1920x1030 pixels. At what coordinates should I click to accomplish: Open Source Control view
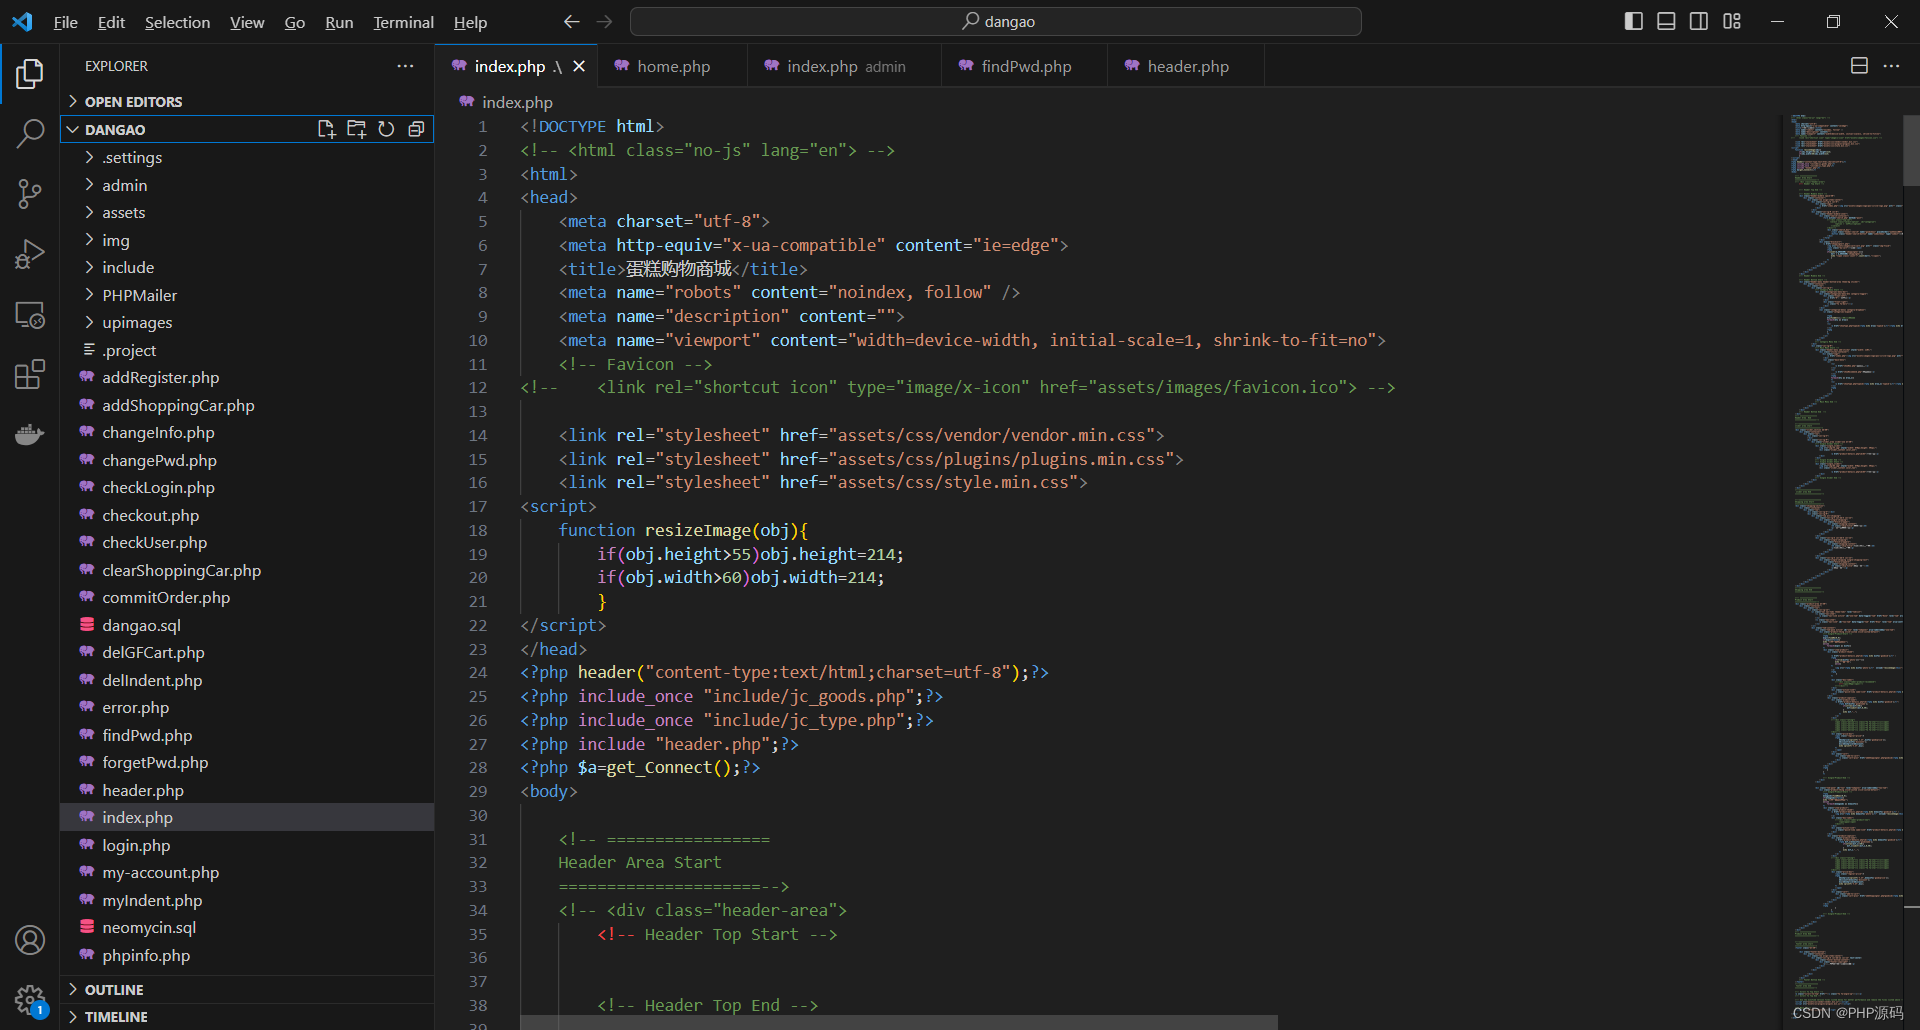(x=30, y=193)
